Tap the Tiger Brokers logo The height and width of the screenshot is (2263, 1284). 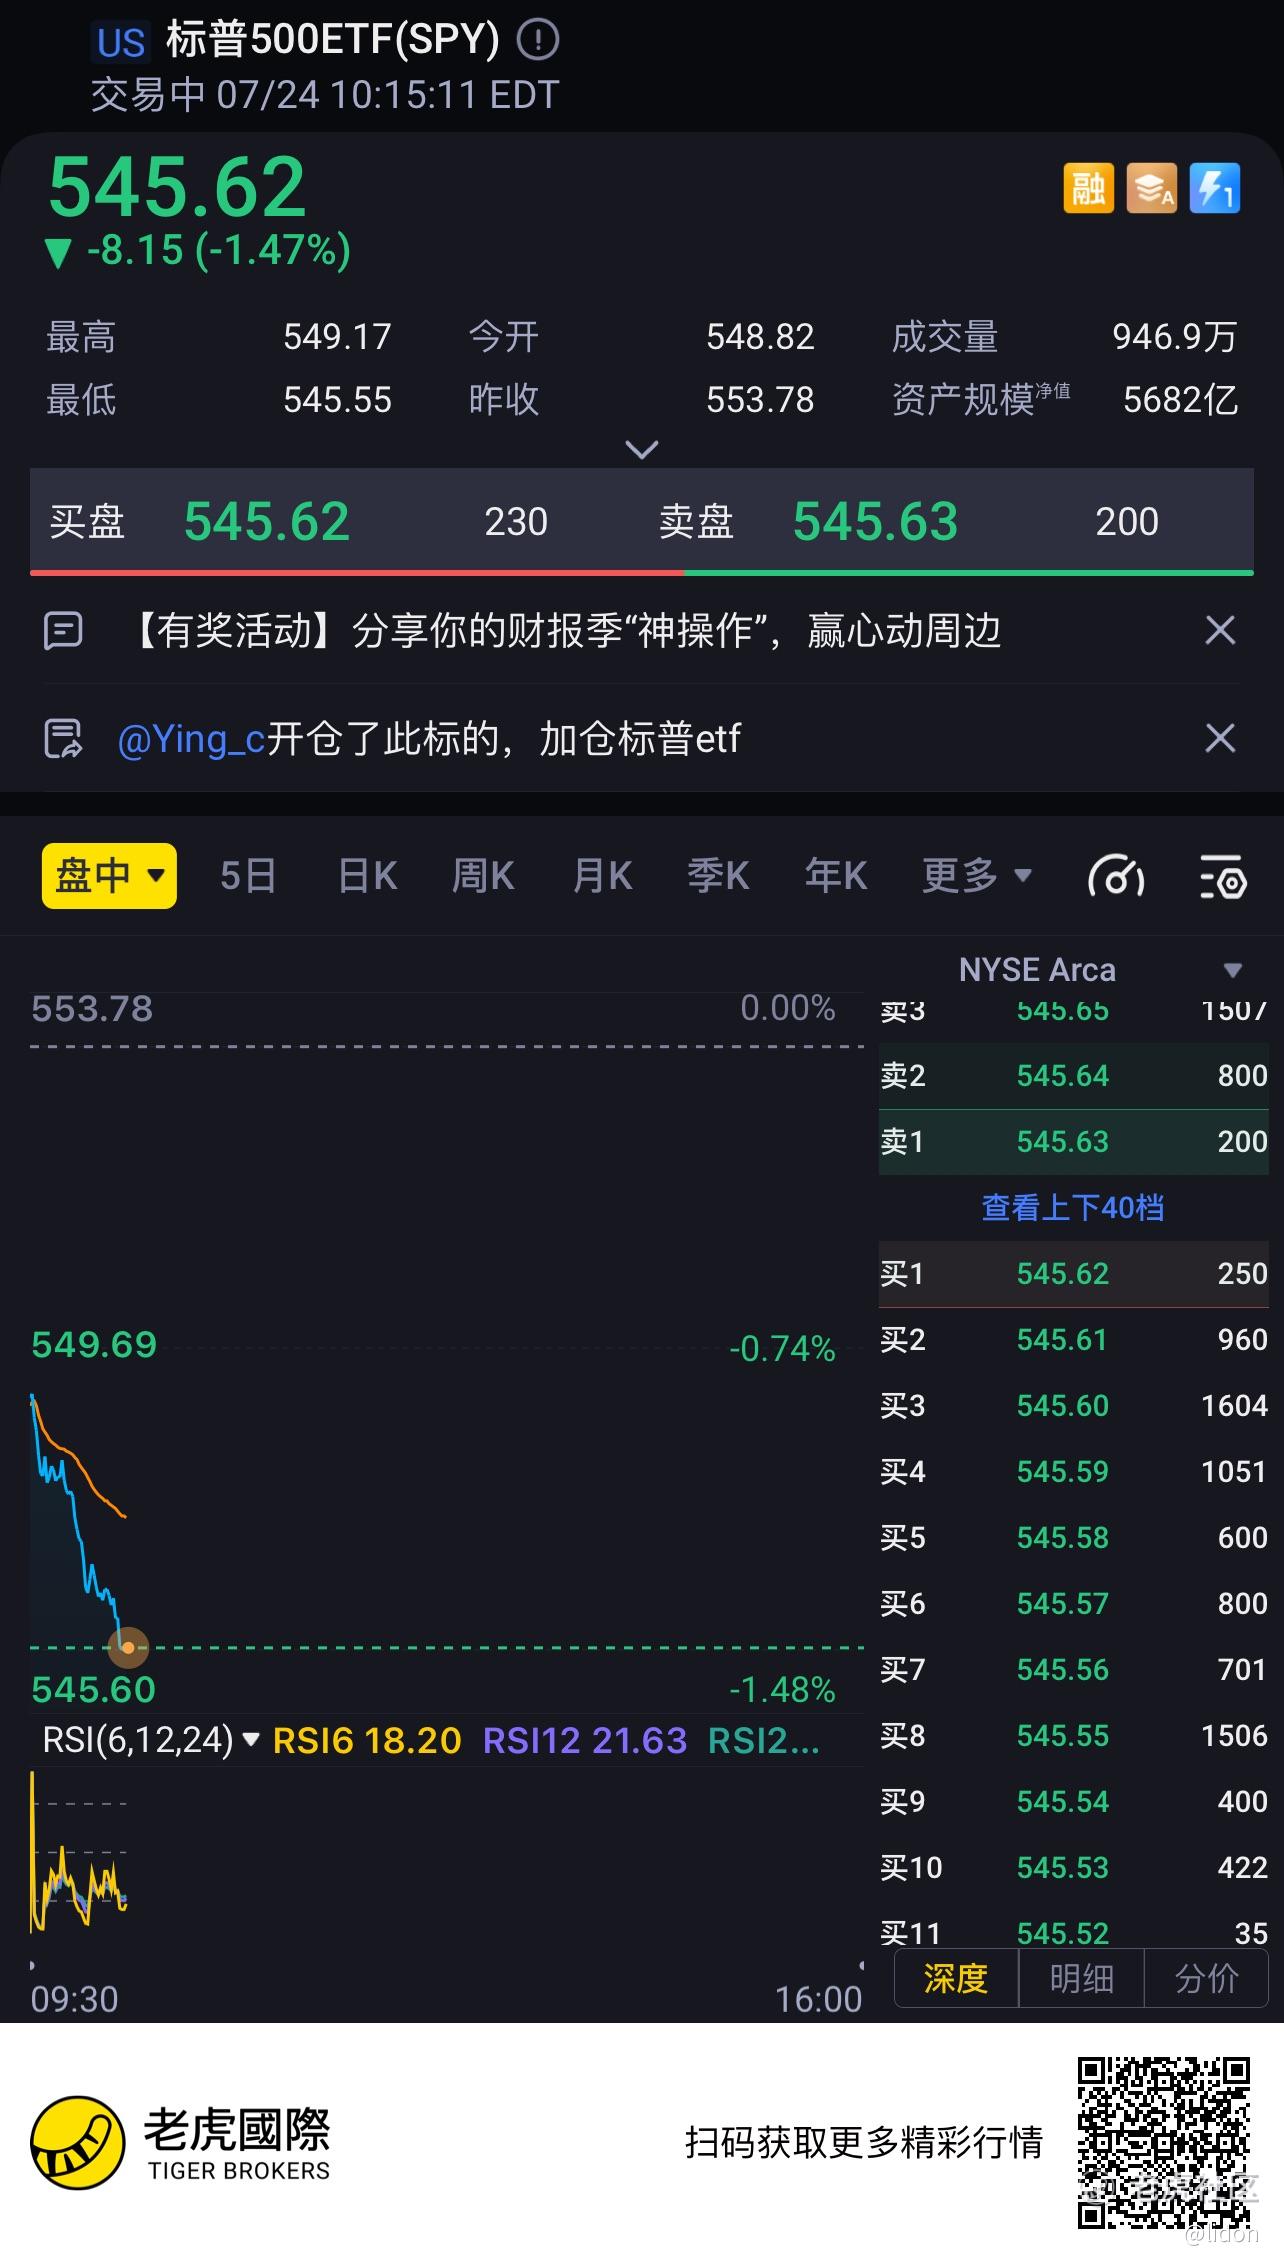[x=180, y=2142]
